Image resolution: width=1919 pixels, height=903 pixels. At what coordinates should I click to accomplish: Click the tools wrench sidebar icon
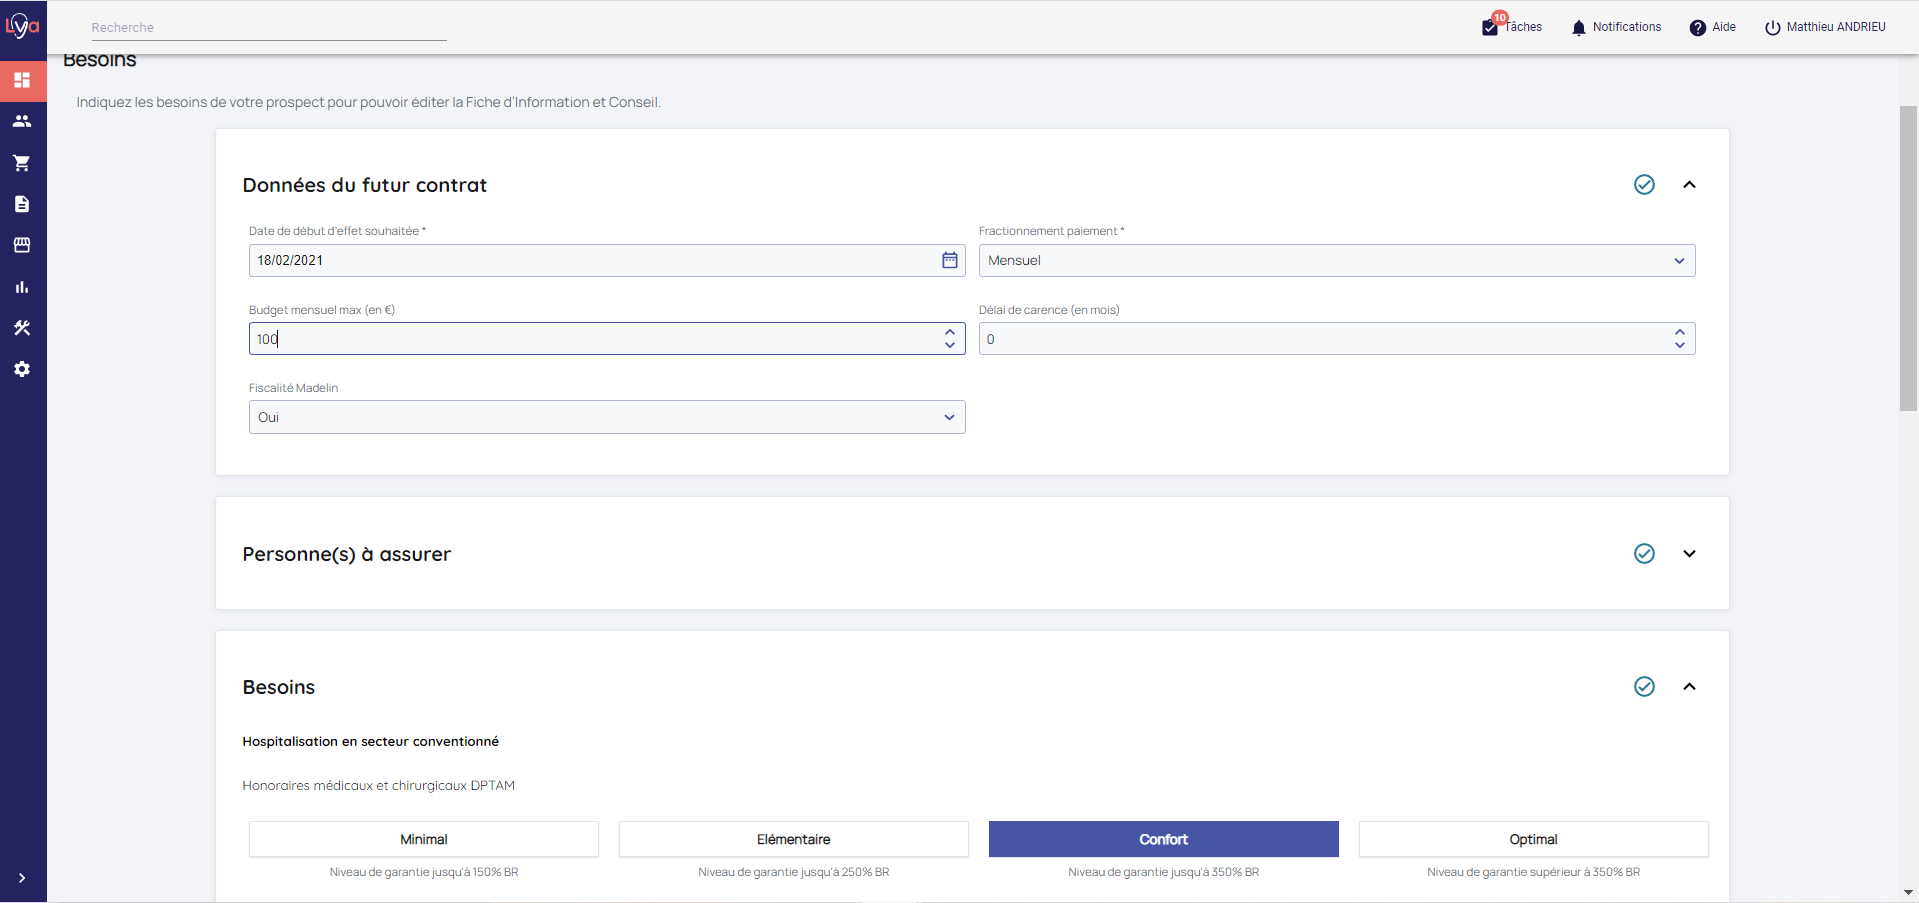pos(22,328)
